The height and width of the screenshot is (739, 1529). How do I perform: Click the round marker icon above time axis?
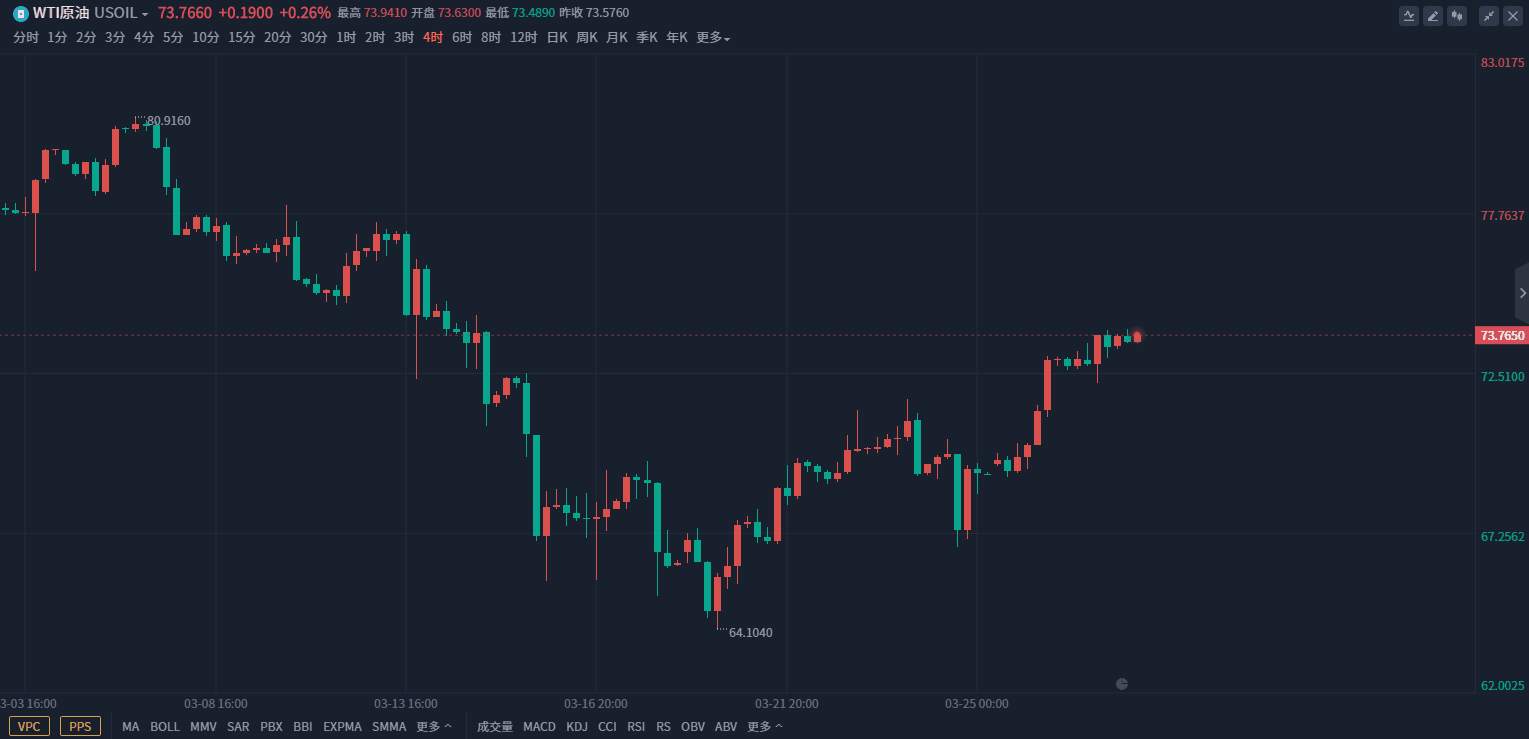click(1122, 684)
